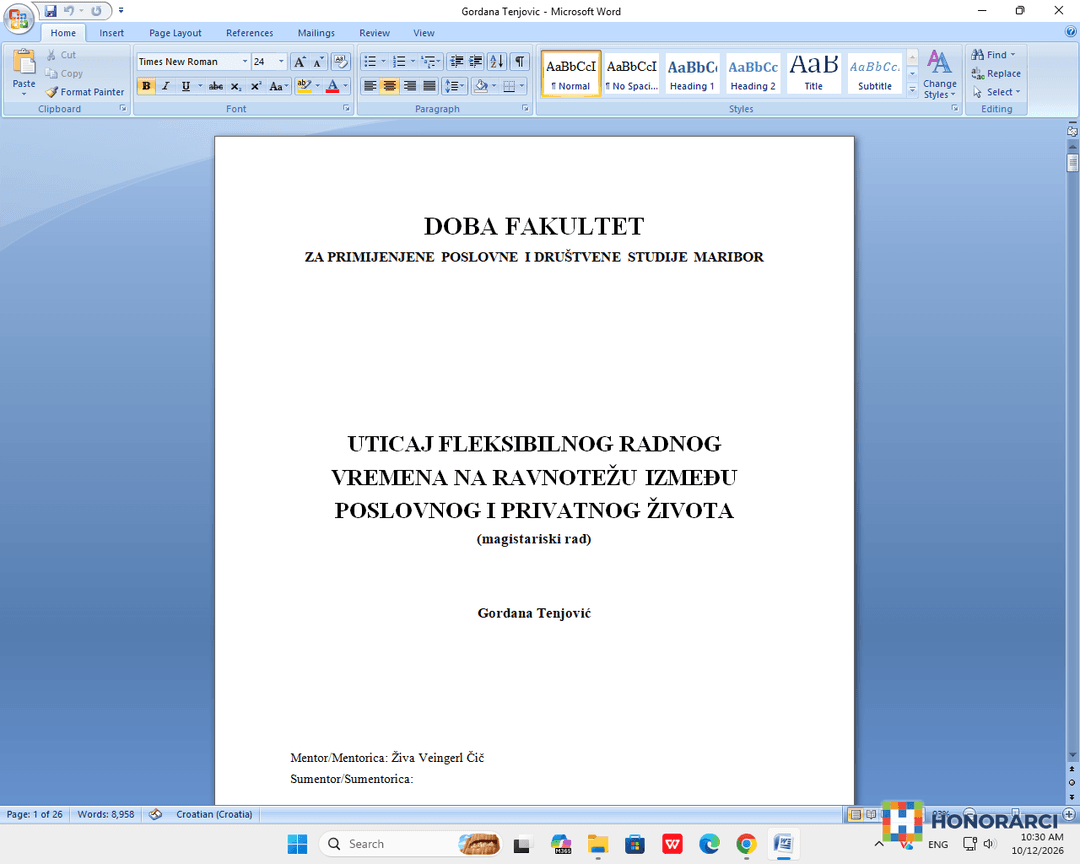
Task: Open the Office Button menu
Action: [x=19, y=19]
